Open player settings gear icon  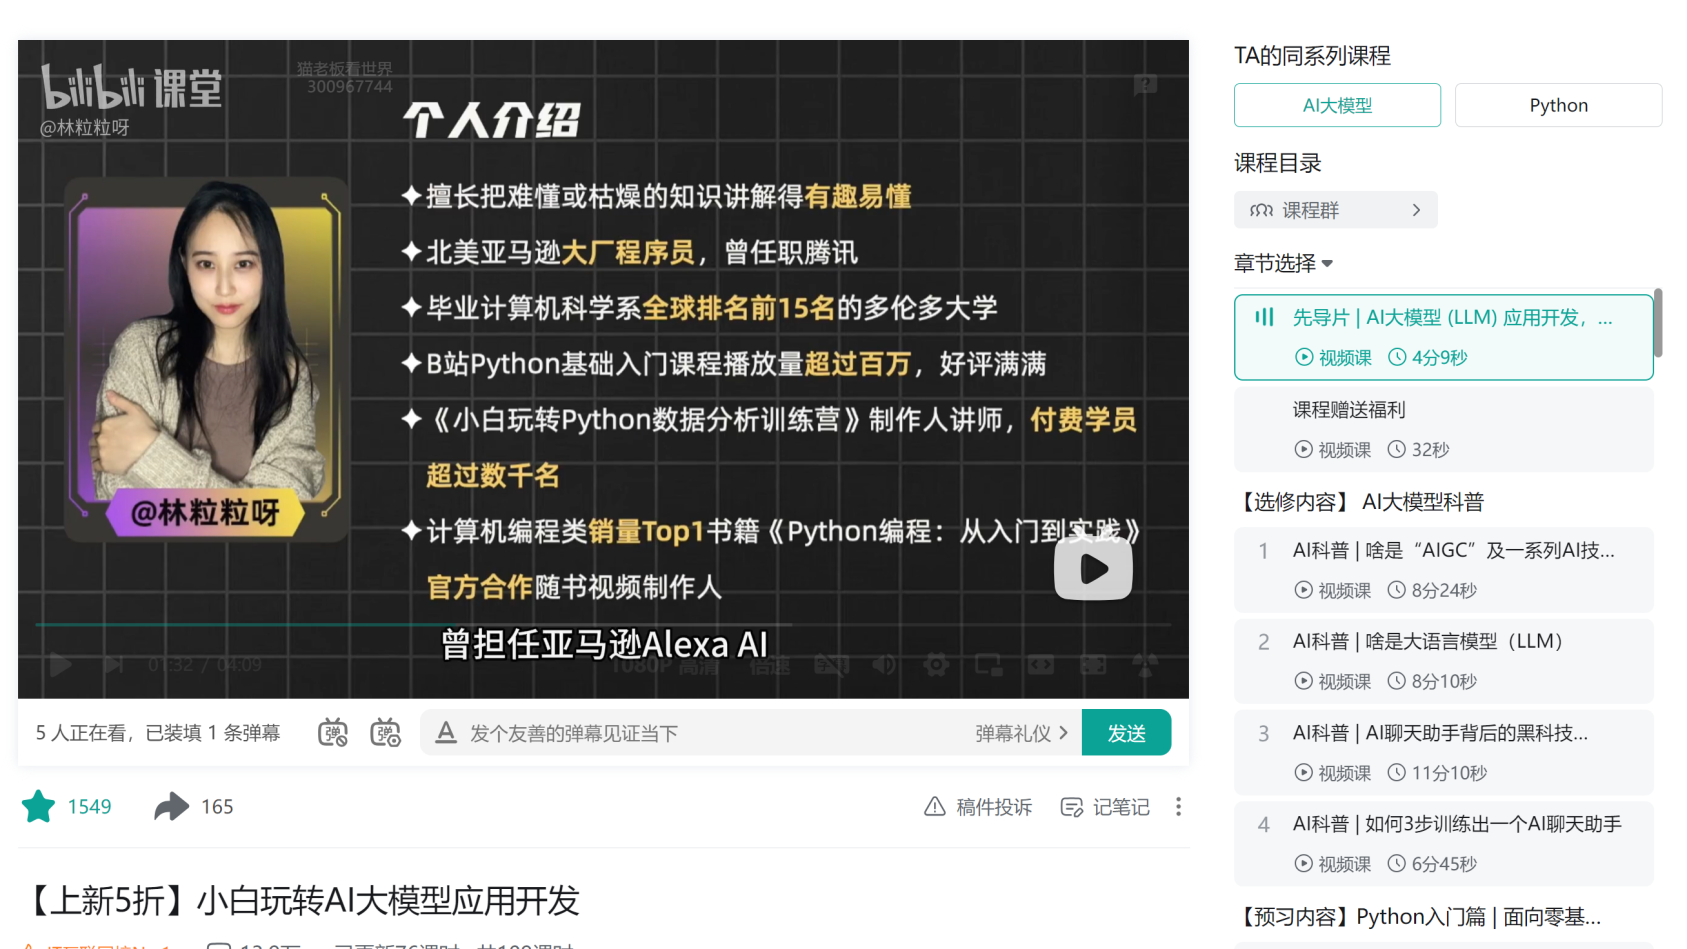[936, 664]
